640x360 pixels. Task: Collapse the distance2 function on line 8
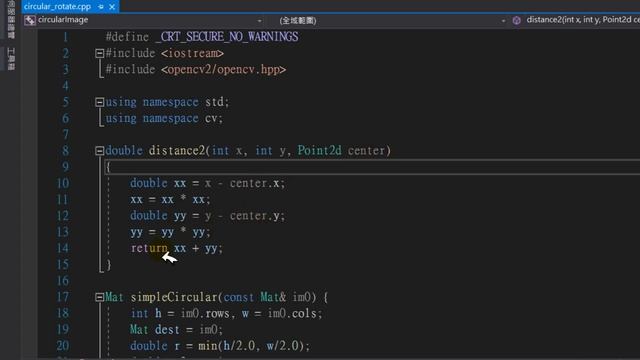point(99,151)
